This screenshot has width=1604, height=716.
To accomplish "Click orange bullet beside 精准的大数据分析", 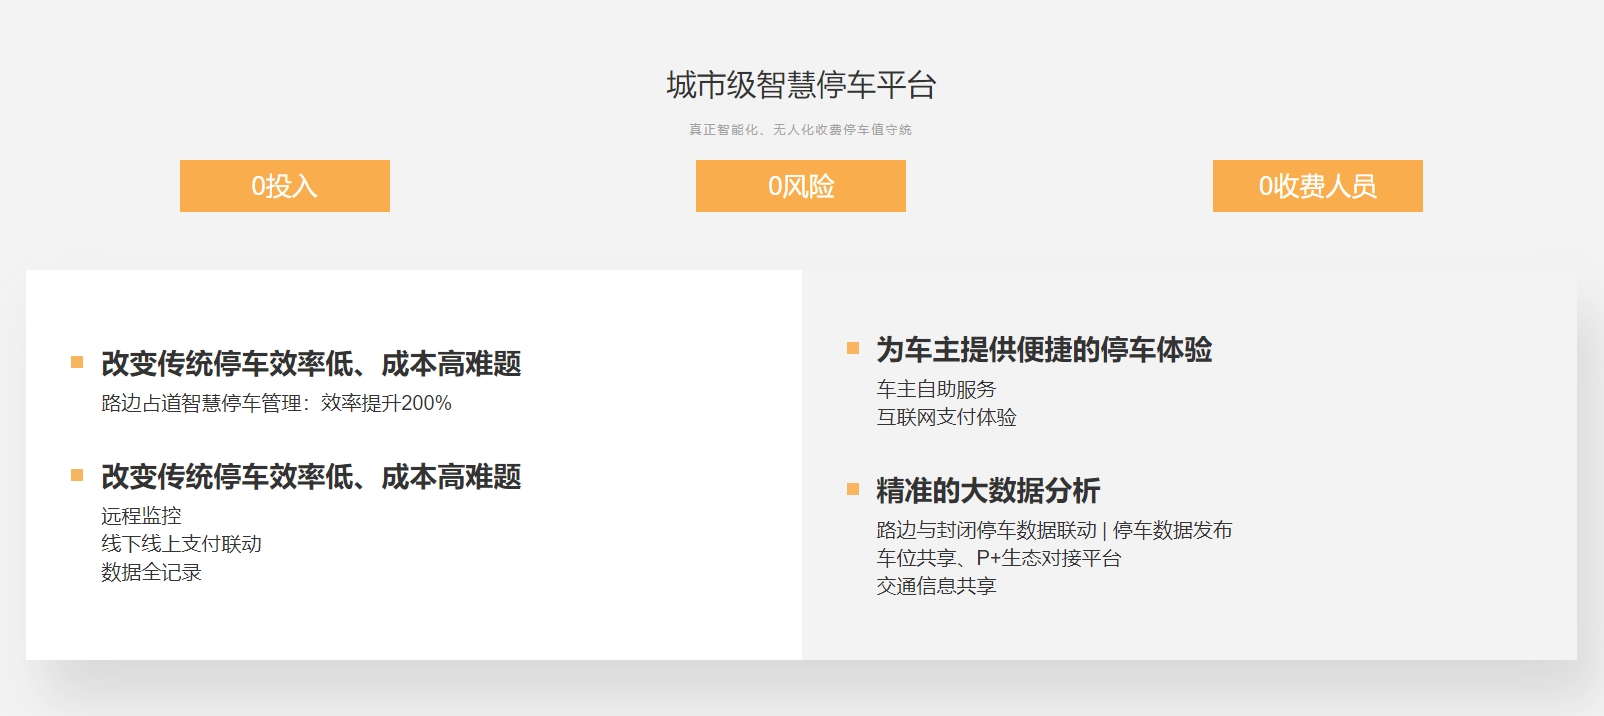I will pyautogui.click(x=853, y=490).
